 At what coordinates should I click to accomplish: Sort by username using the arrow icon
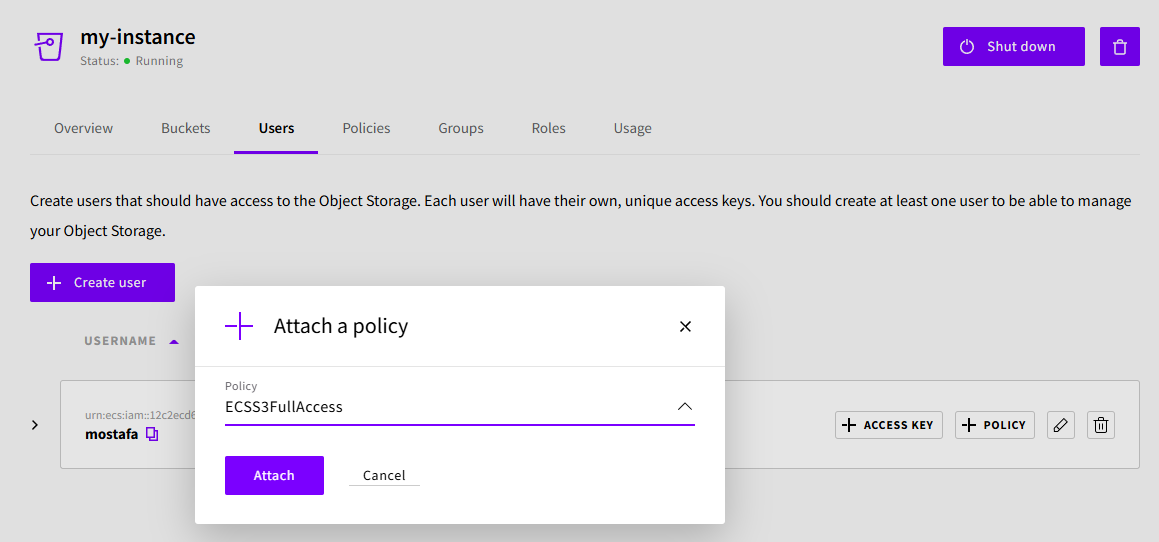point(174,342)
